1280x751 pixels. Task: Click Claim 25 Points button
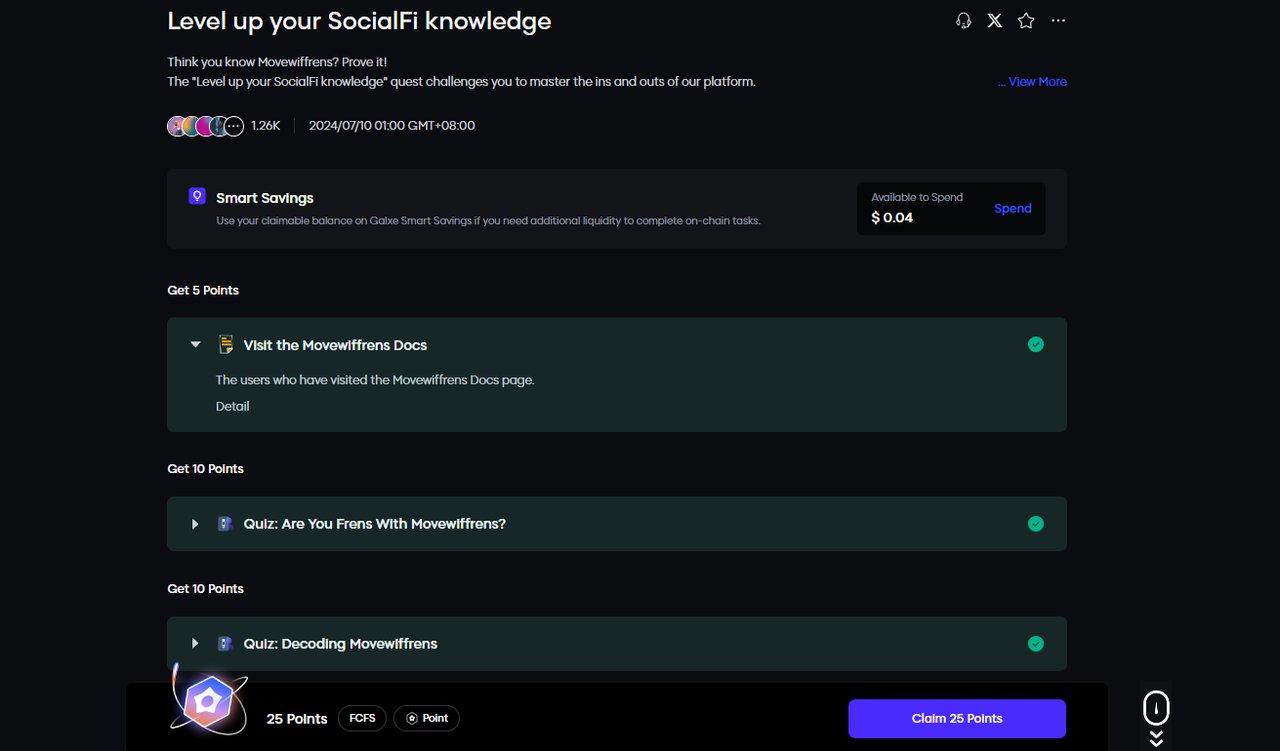[x=957, y=718]
